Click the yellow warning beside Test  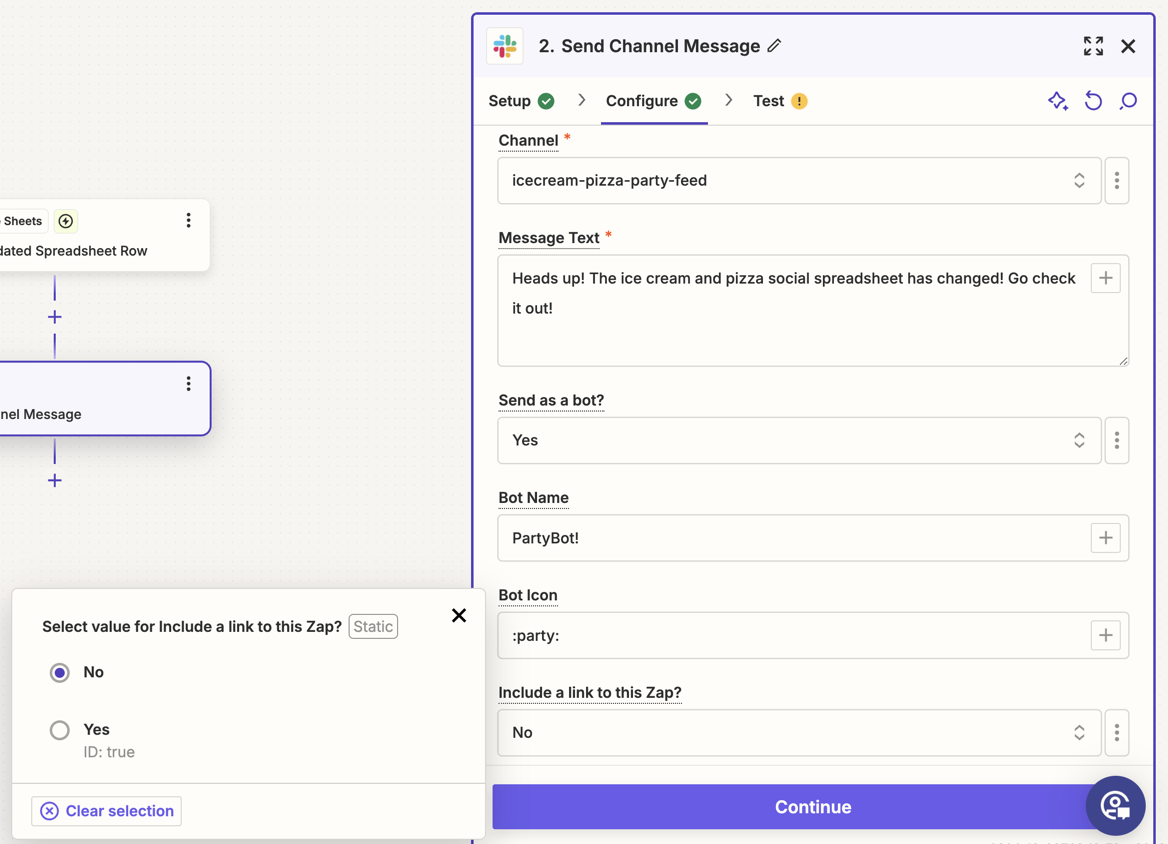point(799,101)
